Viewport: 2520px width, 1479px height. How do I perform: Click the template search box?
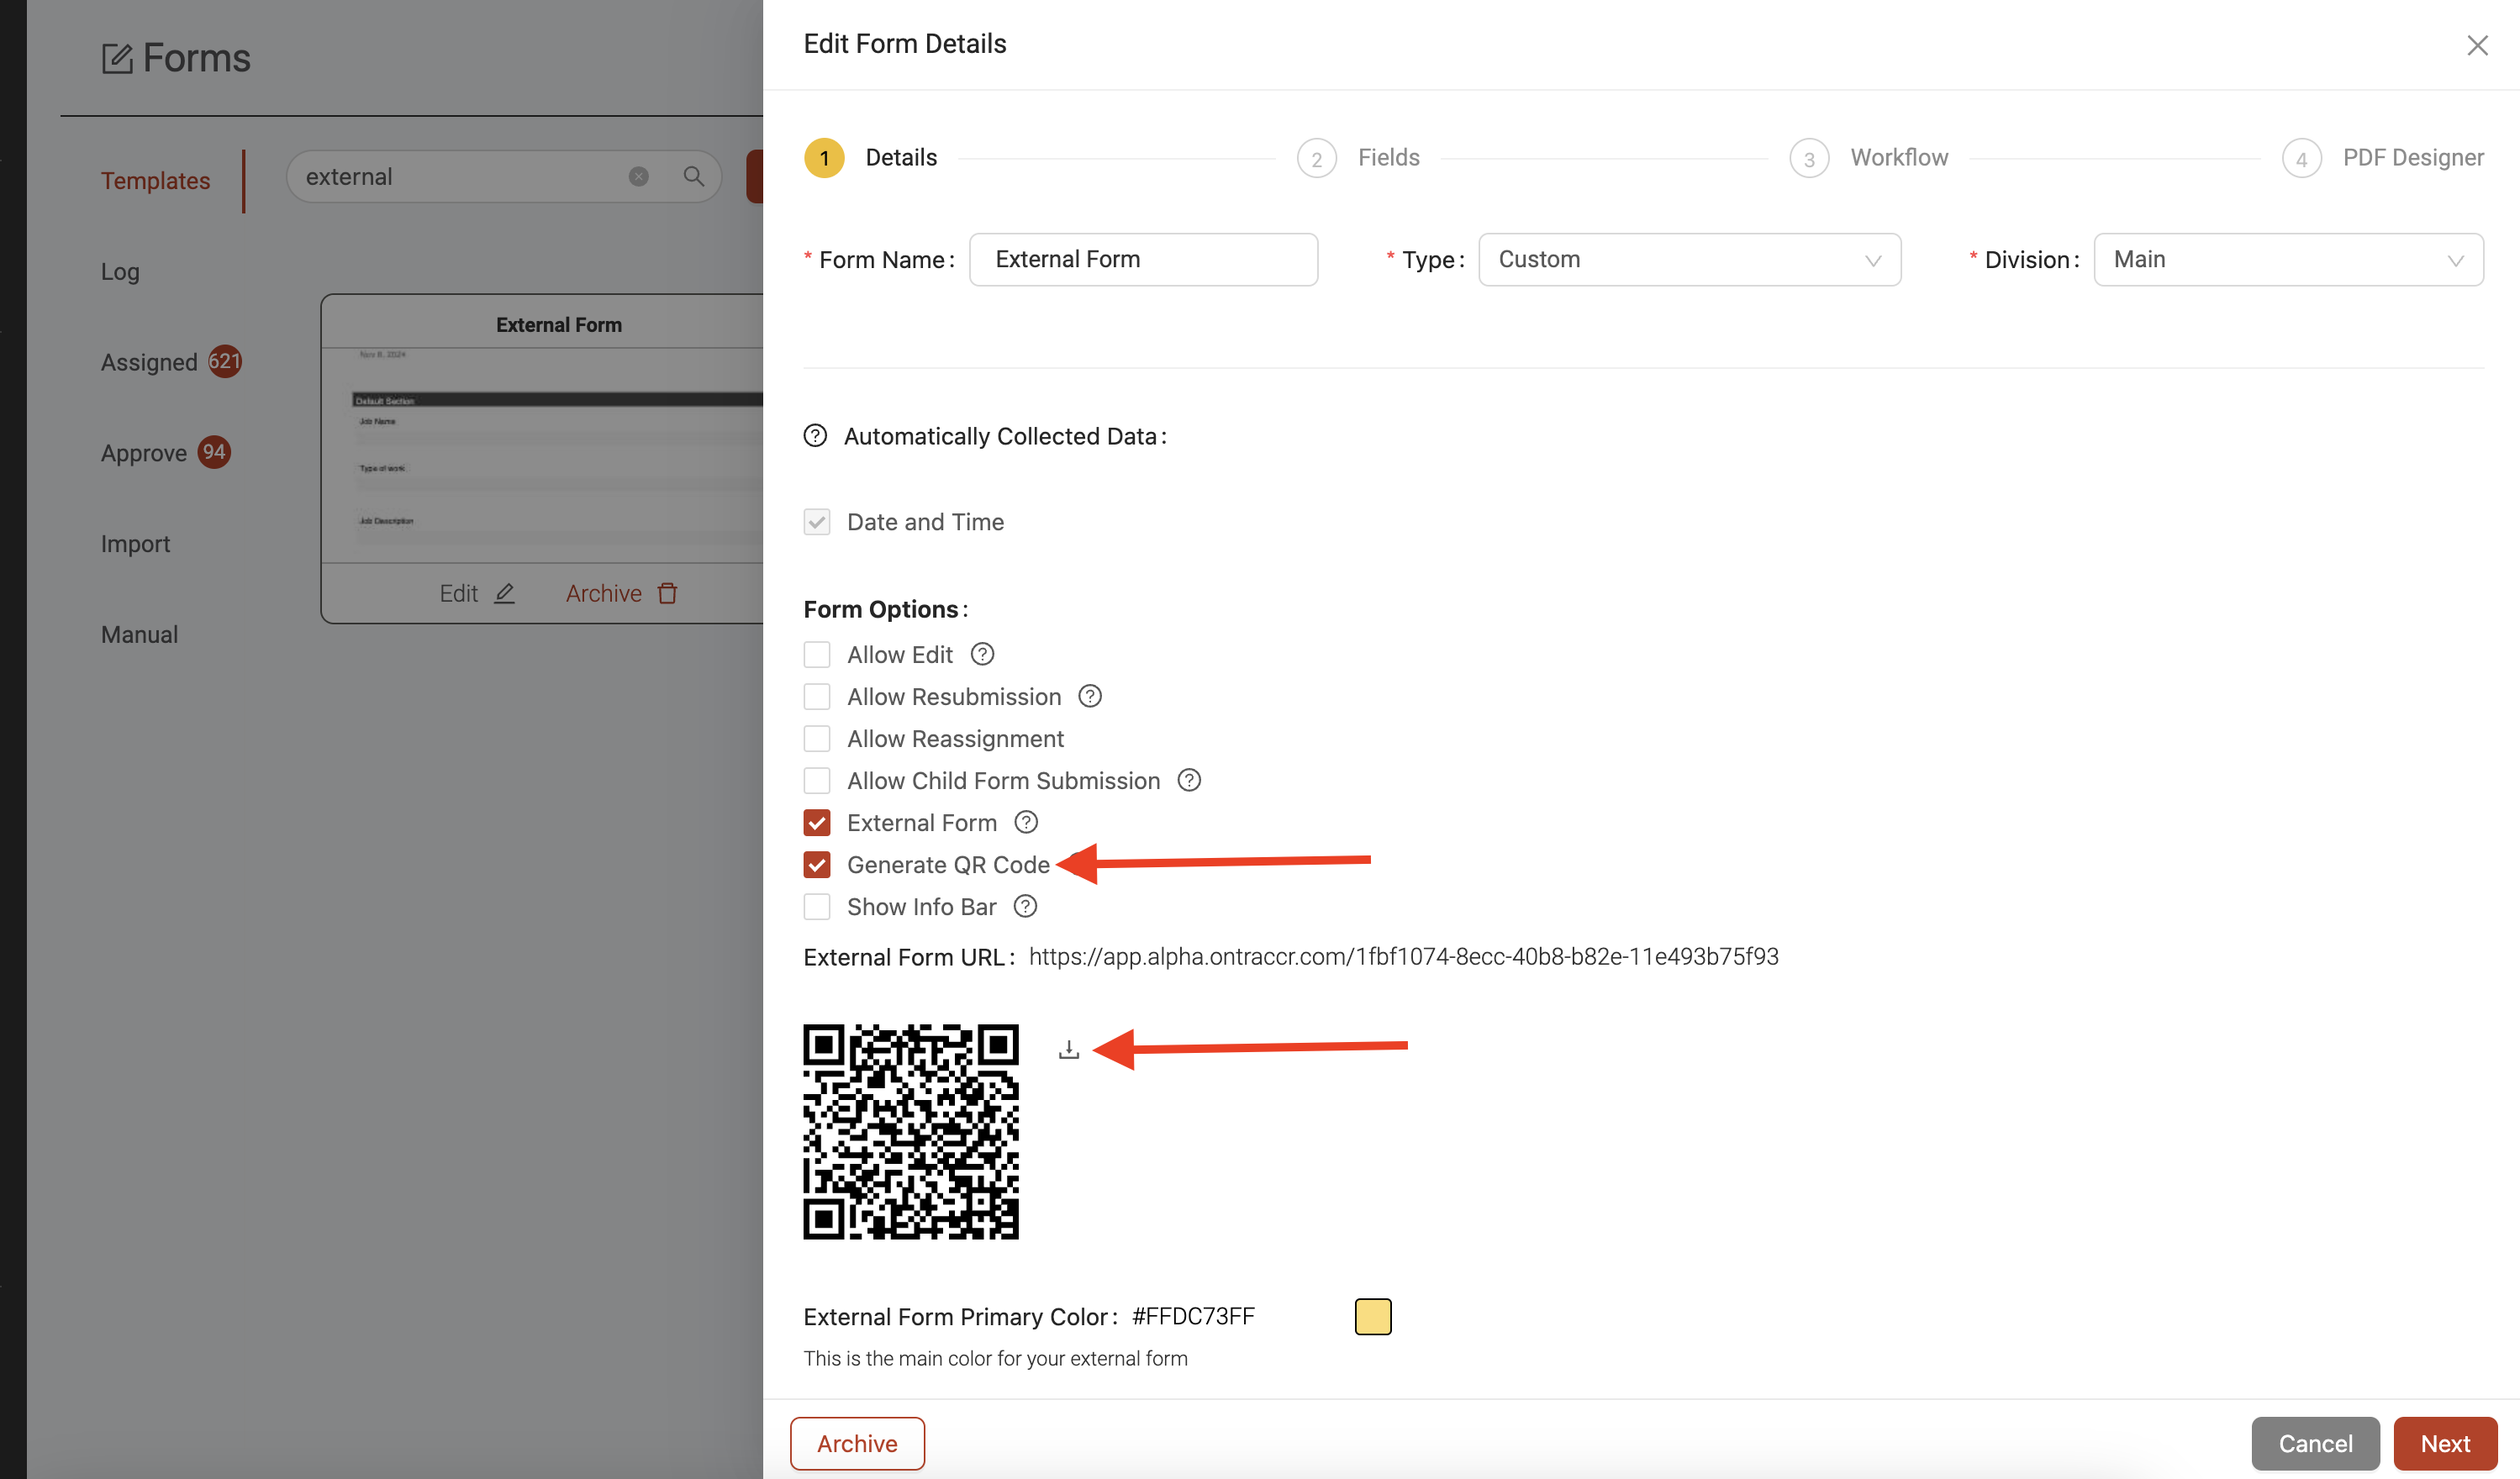pyautogui.click(x=503, y=177)
